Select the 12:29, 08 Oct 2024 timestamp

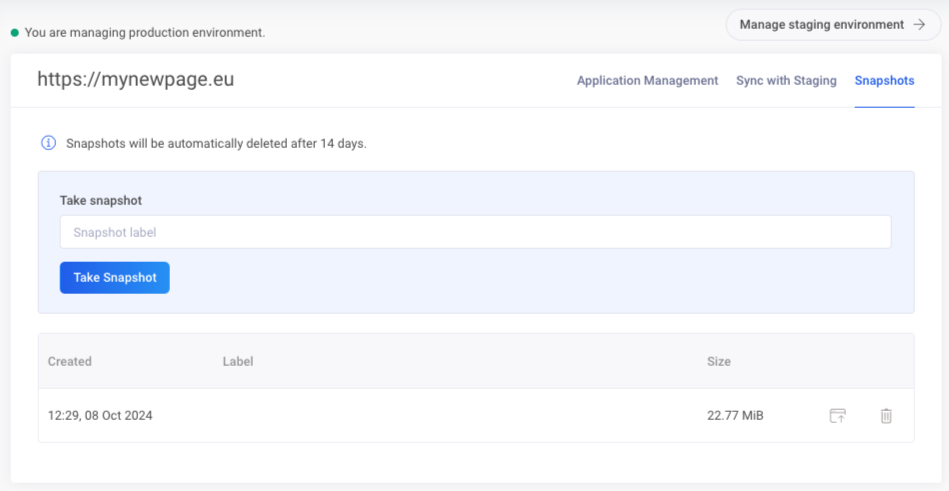point(100,415)
